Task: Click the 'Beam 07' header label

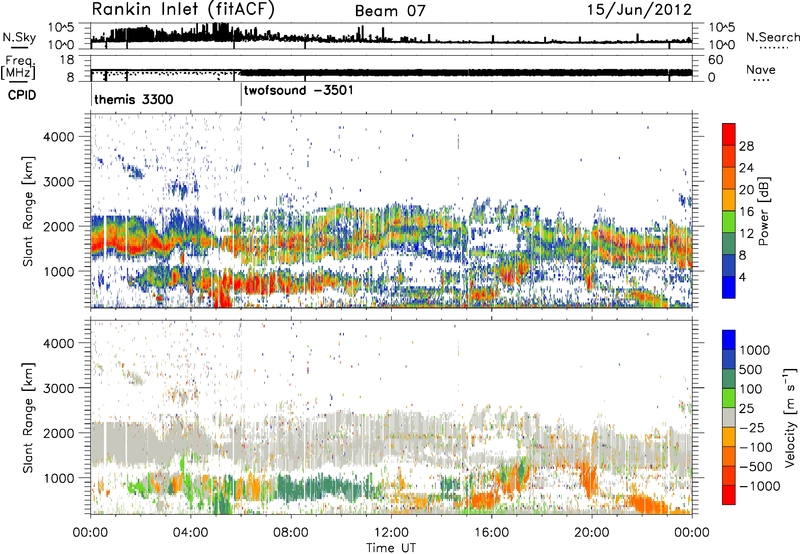Action: click(x=390, y=11)
